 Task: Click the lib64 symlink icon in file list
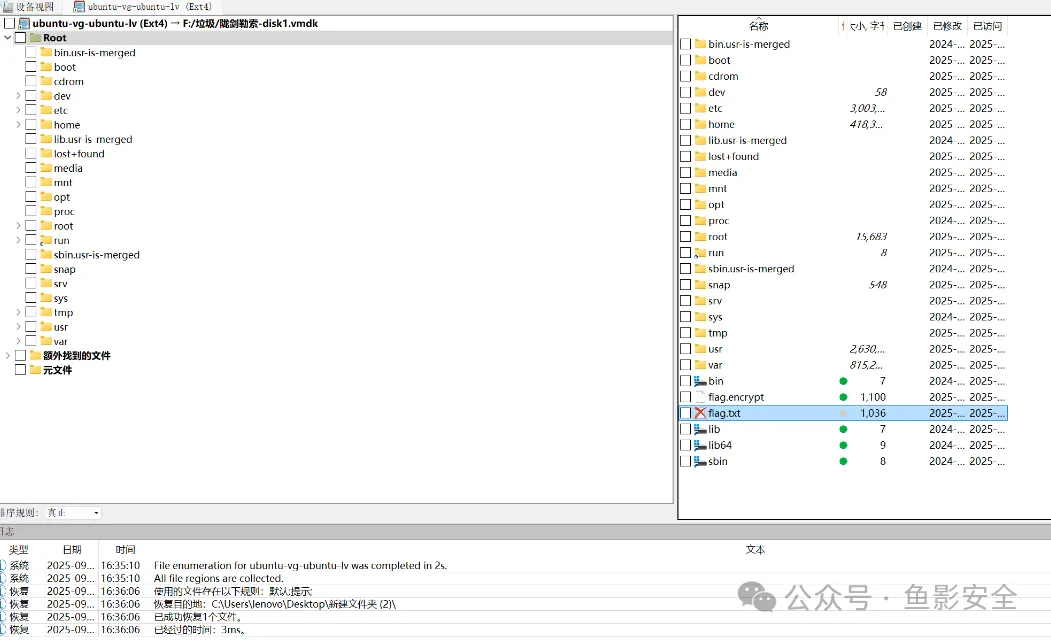tap(700, 445)
